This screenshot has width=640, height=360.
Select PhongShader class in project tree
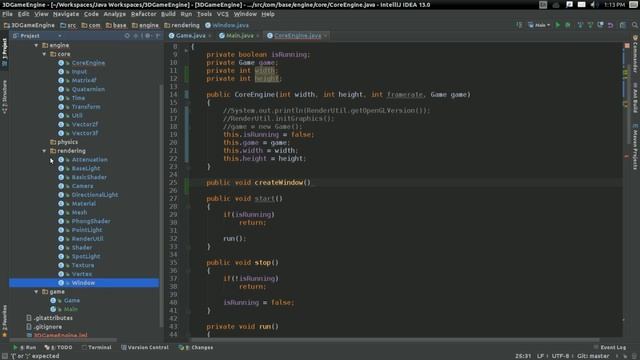[x=91, y=221]
